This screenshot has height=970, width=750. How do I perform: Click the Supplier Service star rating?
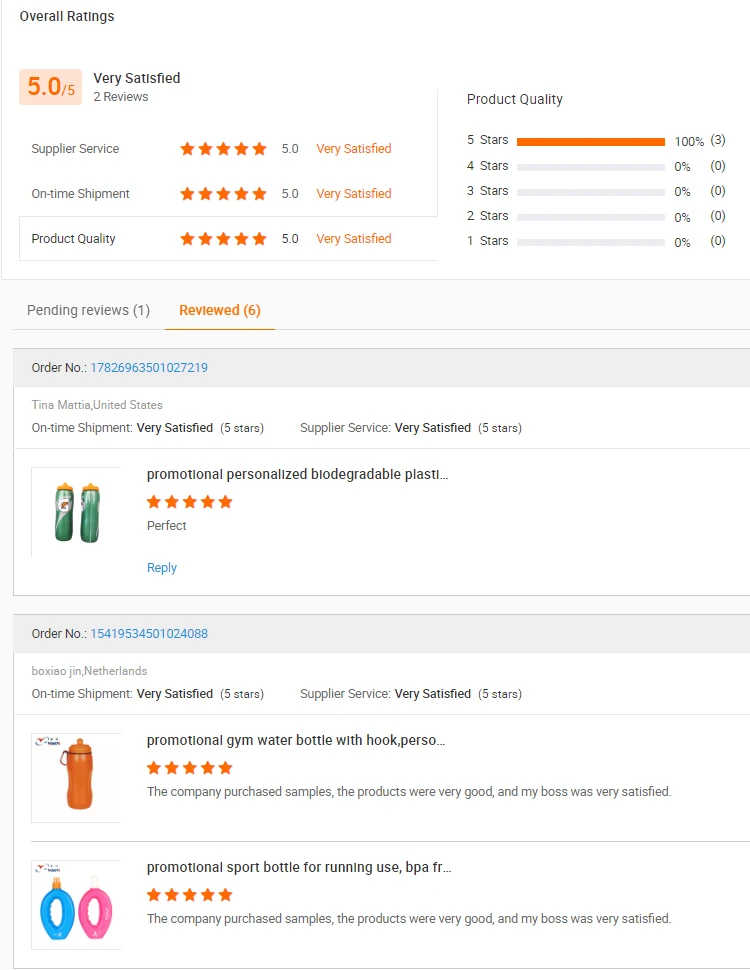(x=223, y=149)
